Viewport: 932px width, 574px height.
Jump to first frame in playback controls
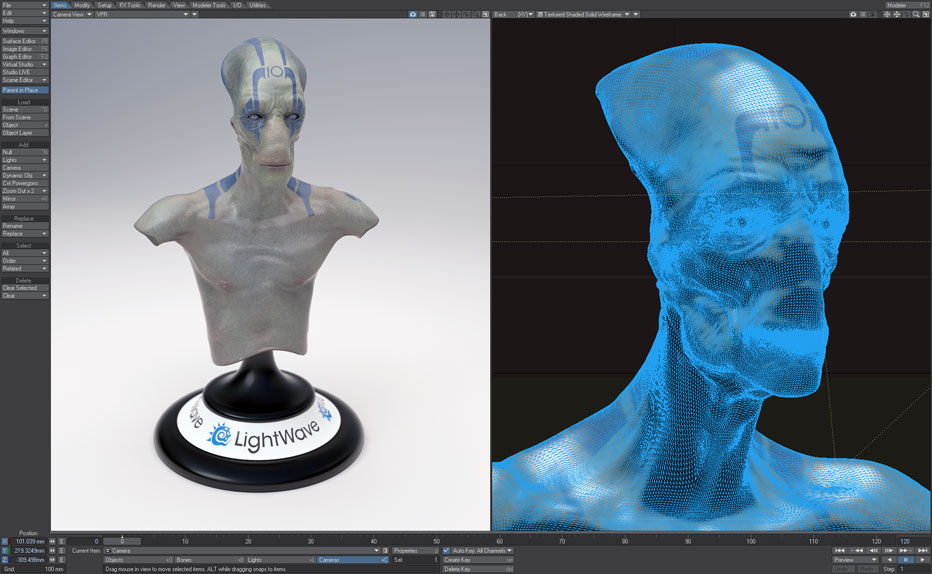click(x=839, y=550)
